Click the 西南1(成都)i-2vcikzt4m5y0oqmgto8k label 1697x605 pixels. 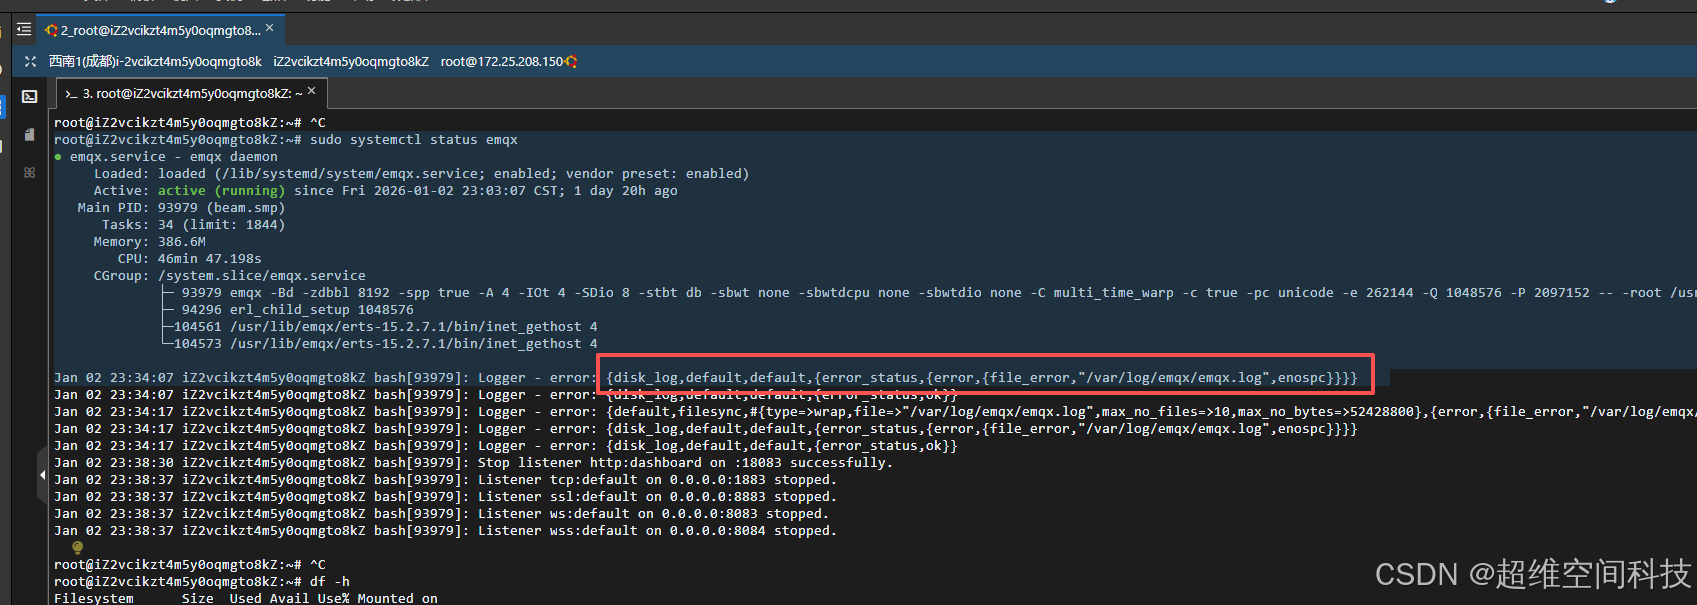tap(155, 61)
